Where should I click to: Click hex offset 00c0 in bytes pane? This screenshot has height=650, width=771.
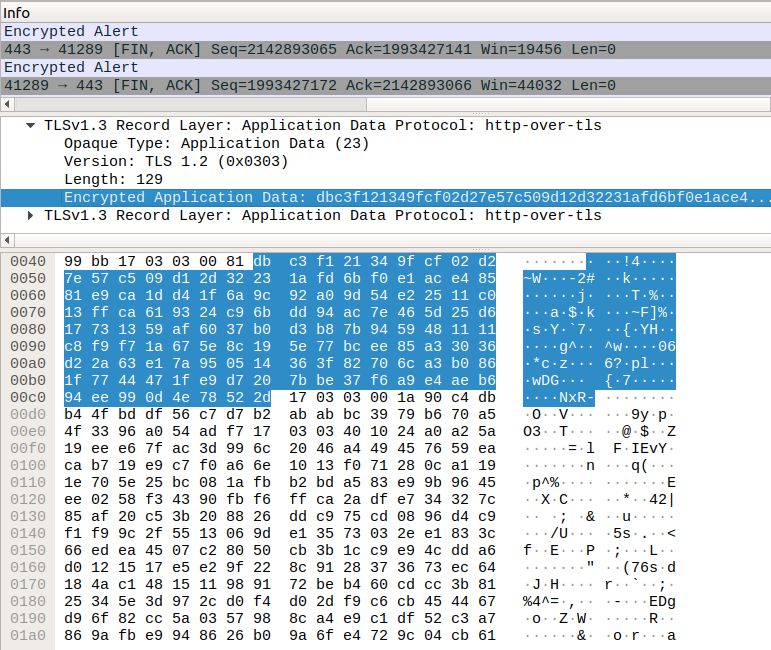(x=28, y=397)
